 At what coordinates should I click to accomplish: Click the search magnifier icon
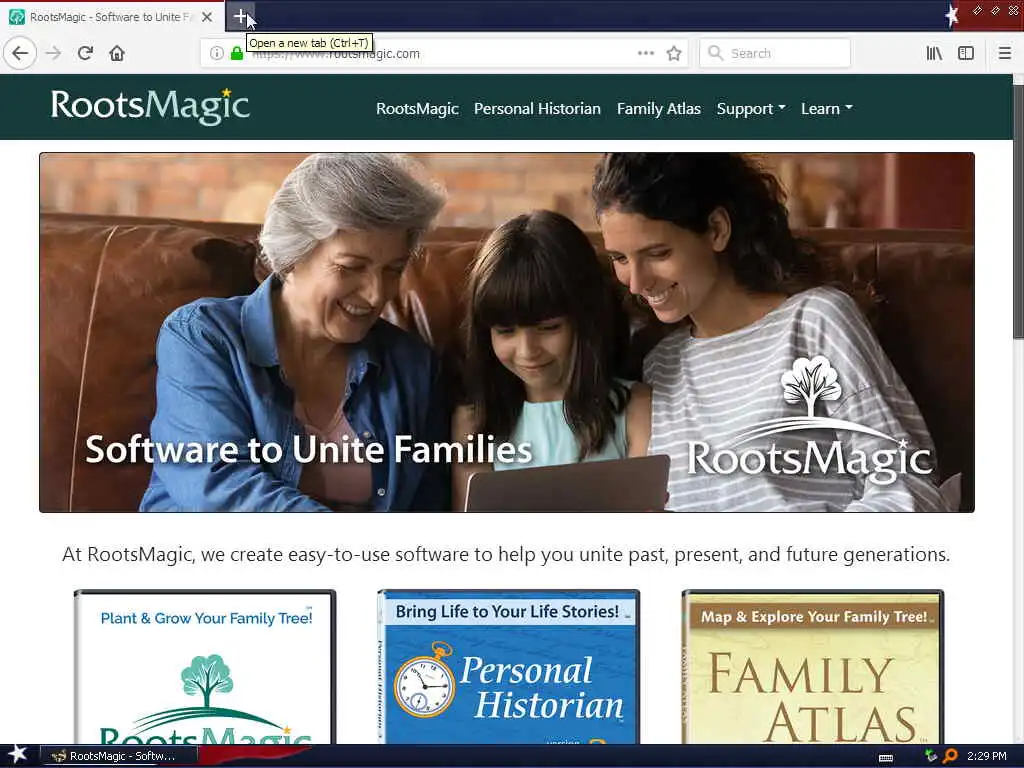click(715, 53)
